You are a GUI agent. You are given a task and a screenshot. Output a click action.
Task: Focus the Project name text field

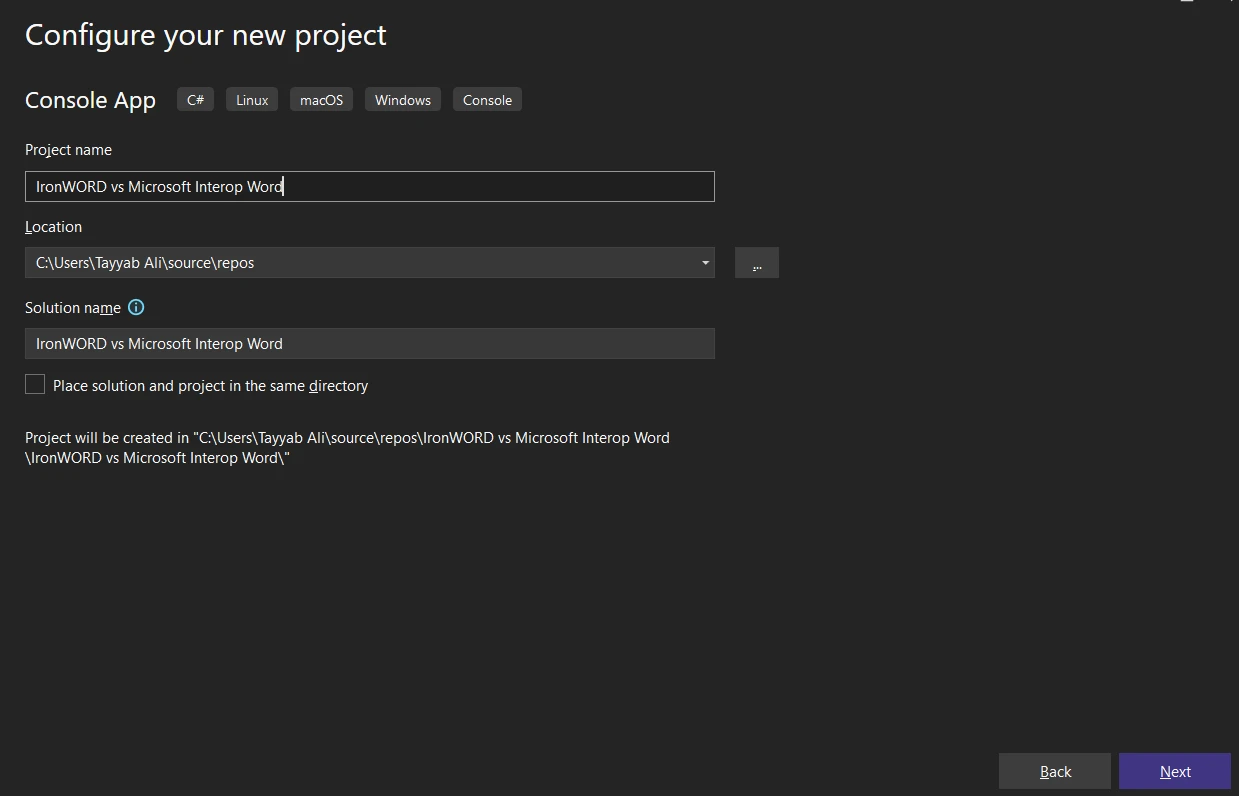tap(369, 187)
